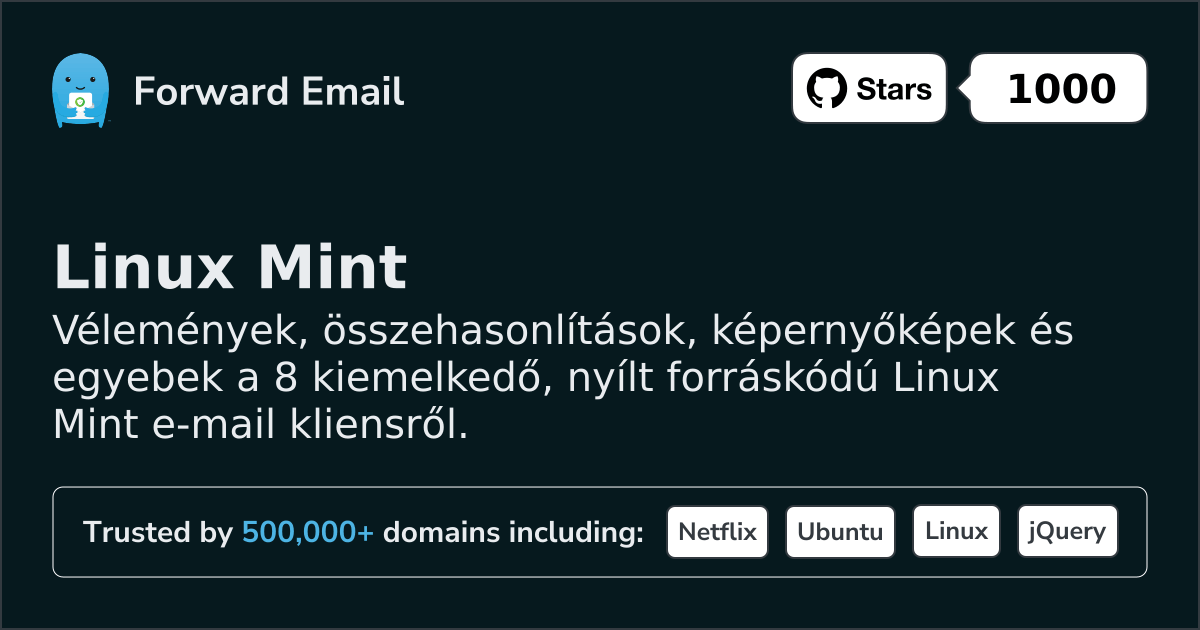The width and height of the screenshot is (1200, 630).
Task: Select the Ubuntu badge
Action: point(840,532)
